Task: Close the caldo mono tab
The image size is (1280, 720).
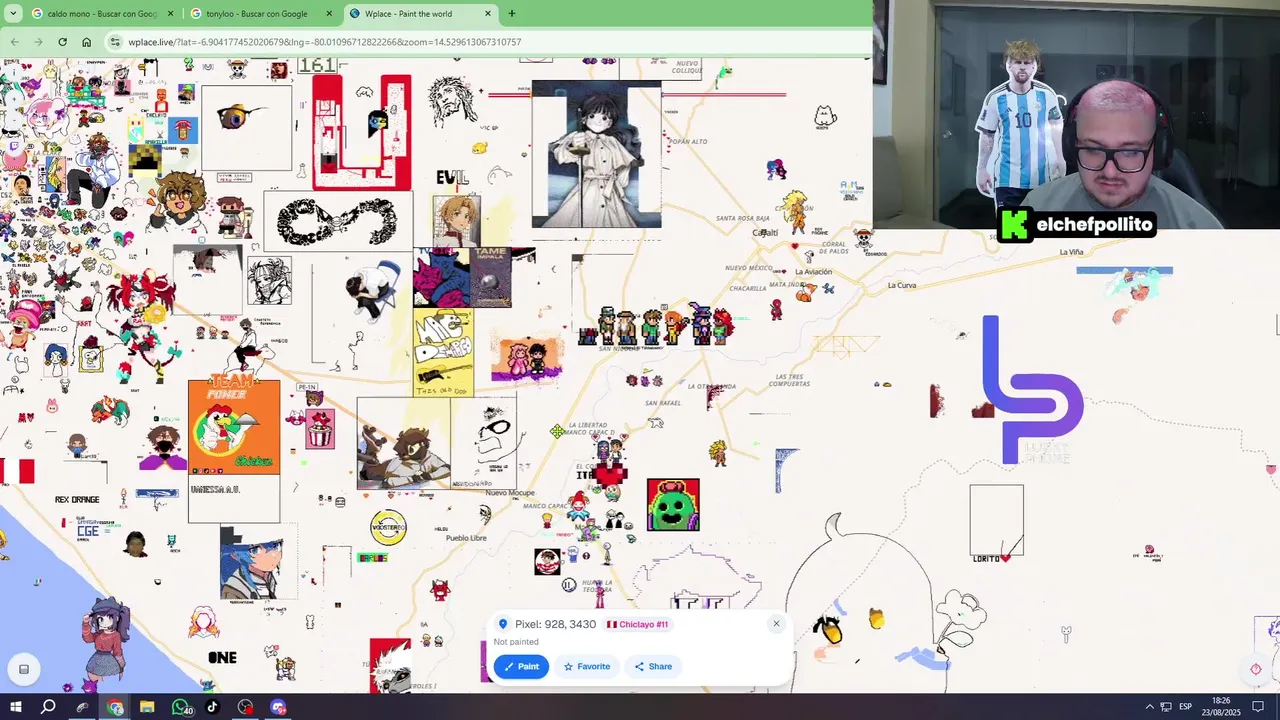Action: [170, 14]
